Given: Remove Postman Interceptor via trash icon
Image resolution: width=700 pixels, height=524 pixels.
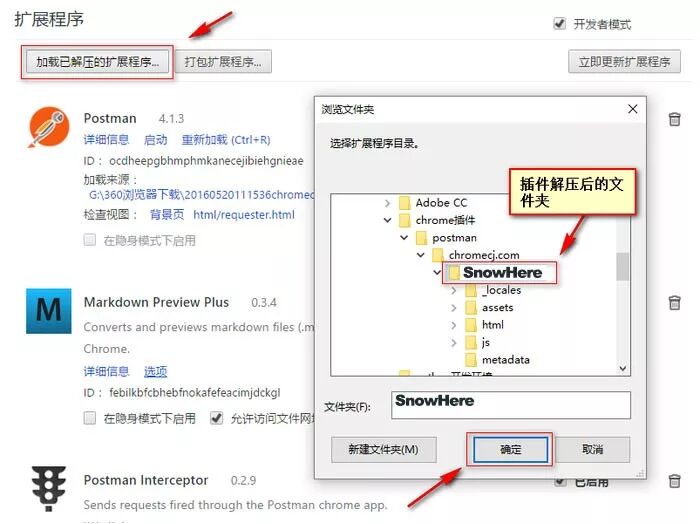Looking at the screenshot, I should 674,481.
